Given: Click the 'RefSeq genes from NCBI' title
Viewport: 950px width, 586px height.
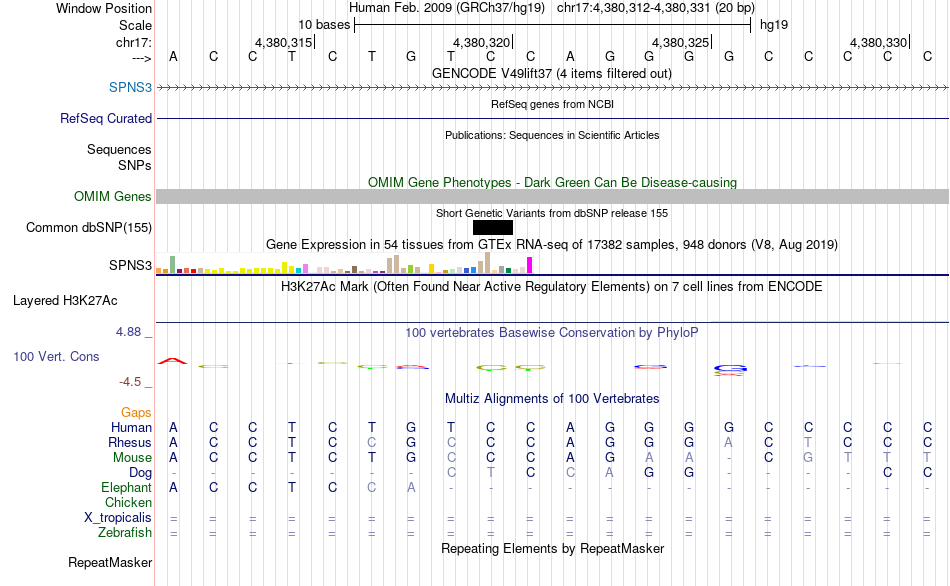Looking at the screenshot, I should pos(552,104).
